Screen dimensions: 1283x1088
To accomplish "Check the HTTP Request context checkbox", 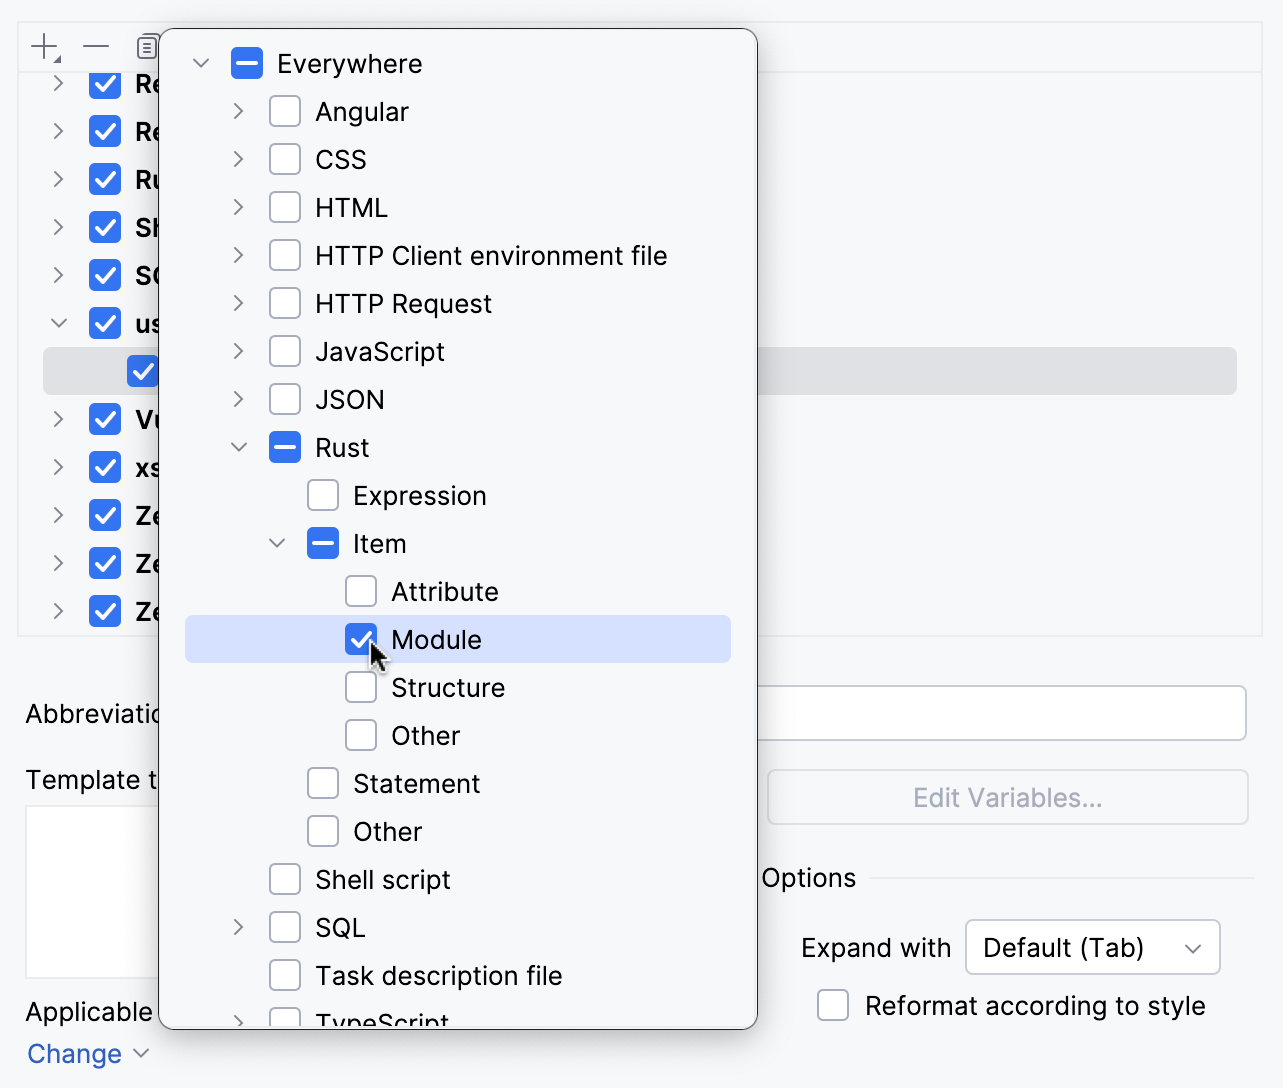I will (285, 303).
